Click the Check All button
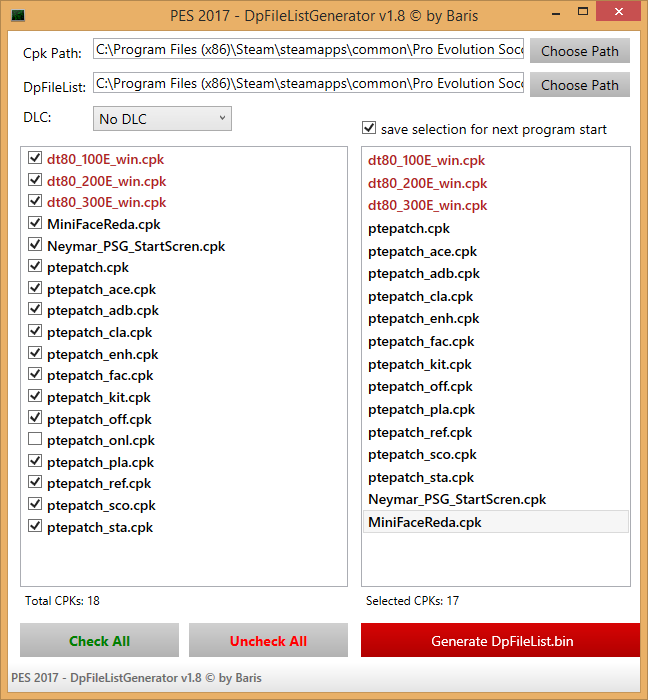The width and height of the screenshot is (648, 700). [100, 640]
